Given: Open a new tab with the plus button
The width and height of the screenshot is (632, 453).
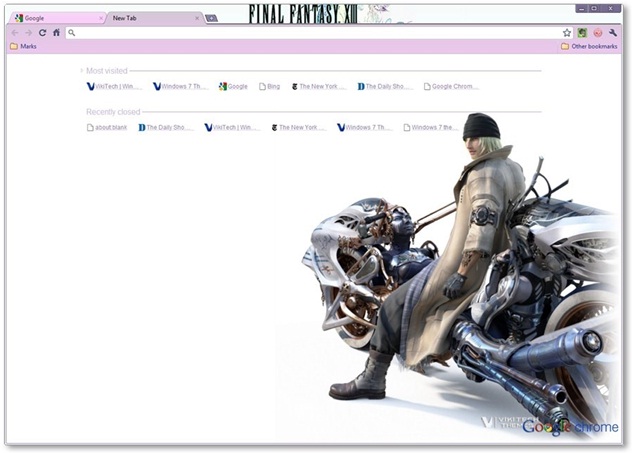Looking at the screenshot, I should [211, 18].
